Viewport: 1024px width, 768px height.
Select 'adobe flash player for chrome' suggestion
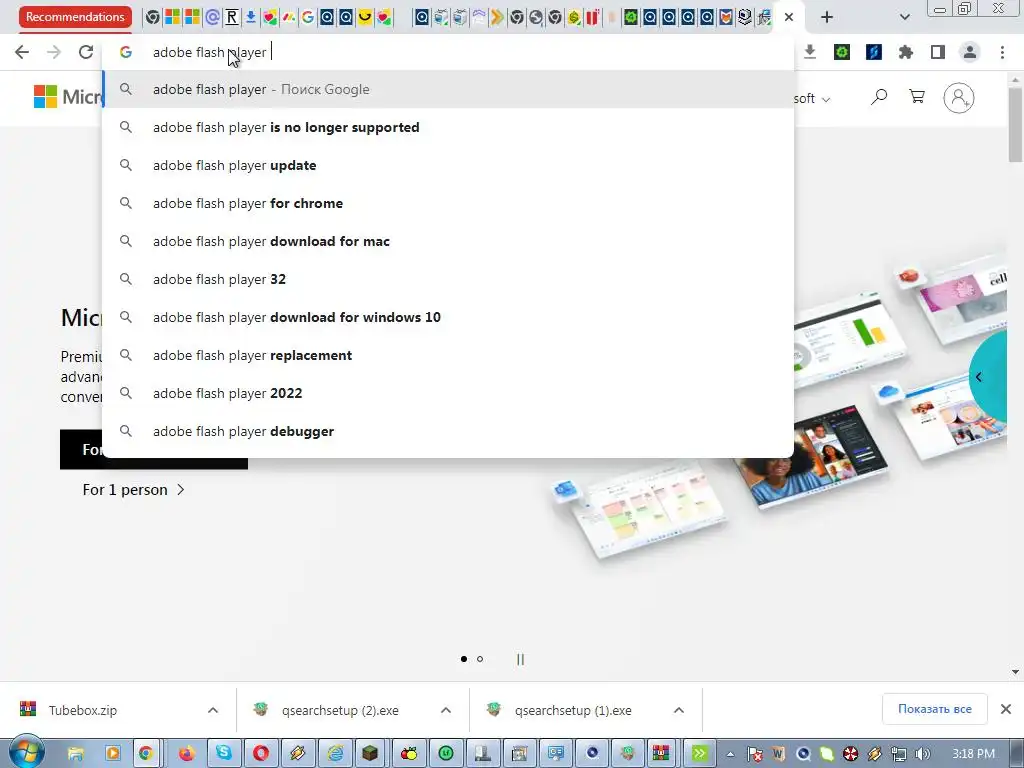coord(448,203)
